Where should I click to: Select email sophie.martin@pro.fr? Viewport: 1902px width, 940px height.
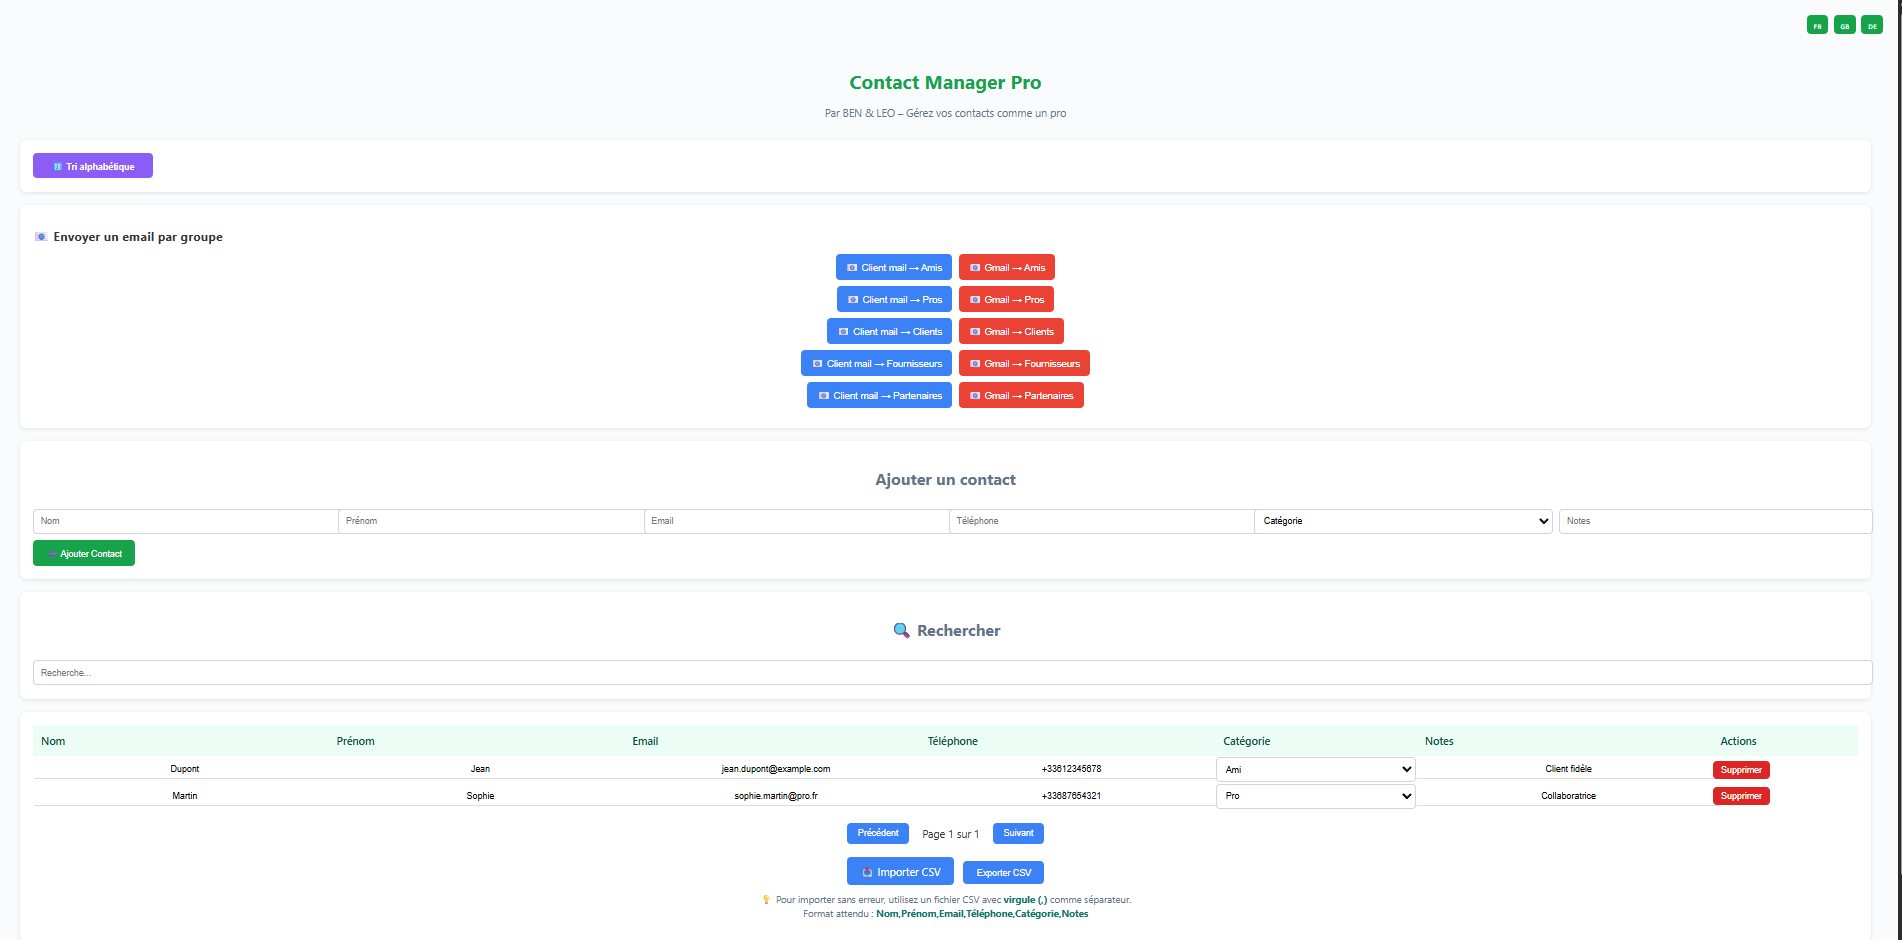[x=776, y=796]
